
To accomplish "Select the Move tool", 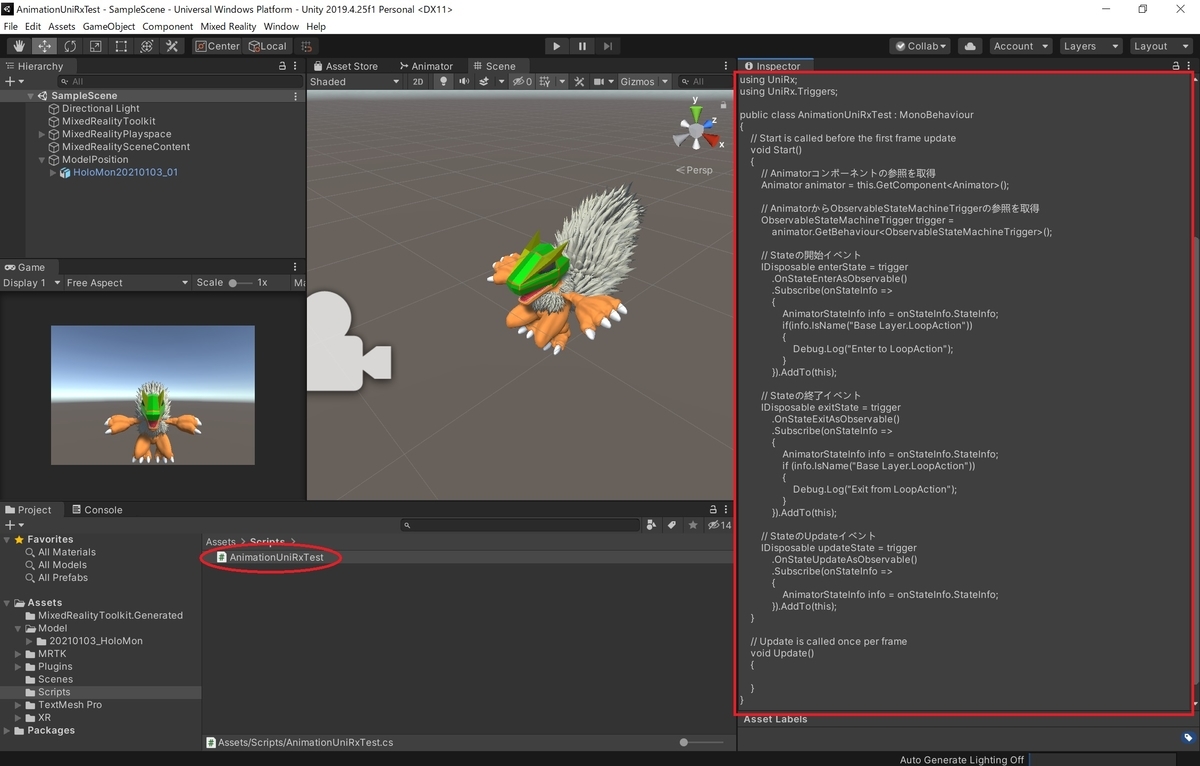I will pyautogui.click(x=45, y=46).
